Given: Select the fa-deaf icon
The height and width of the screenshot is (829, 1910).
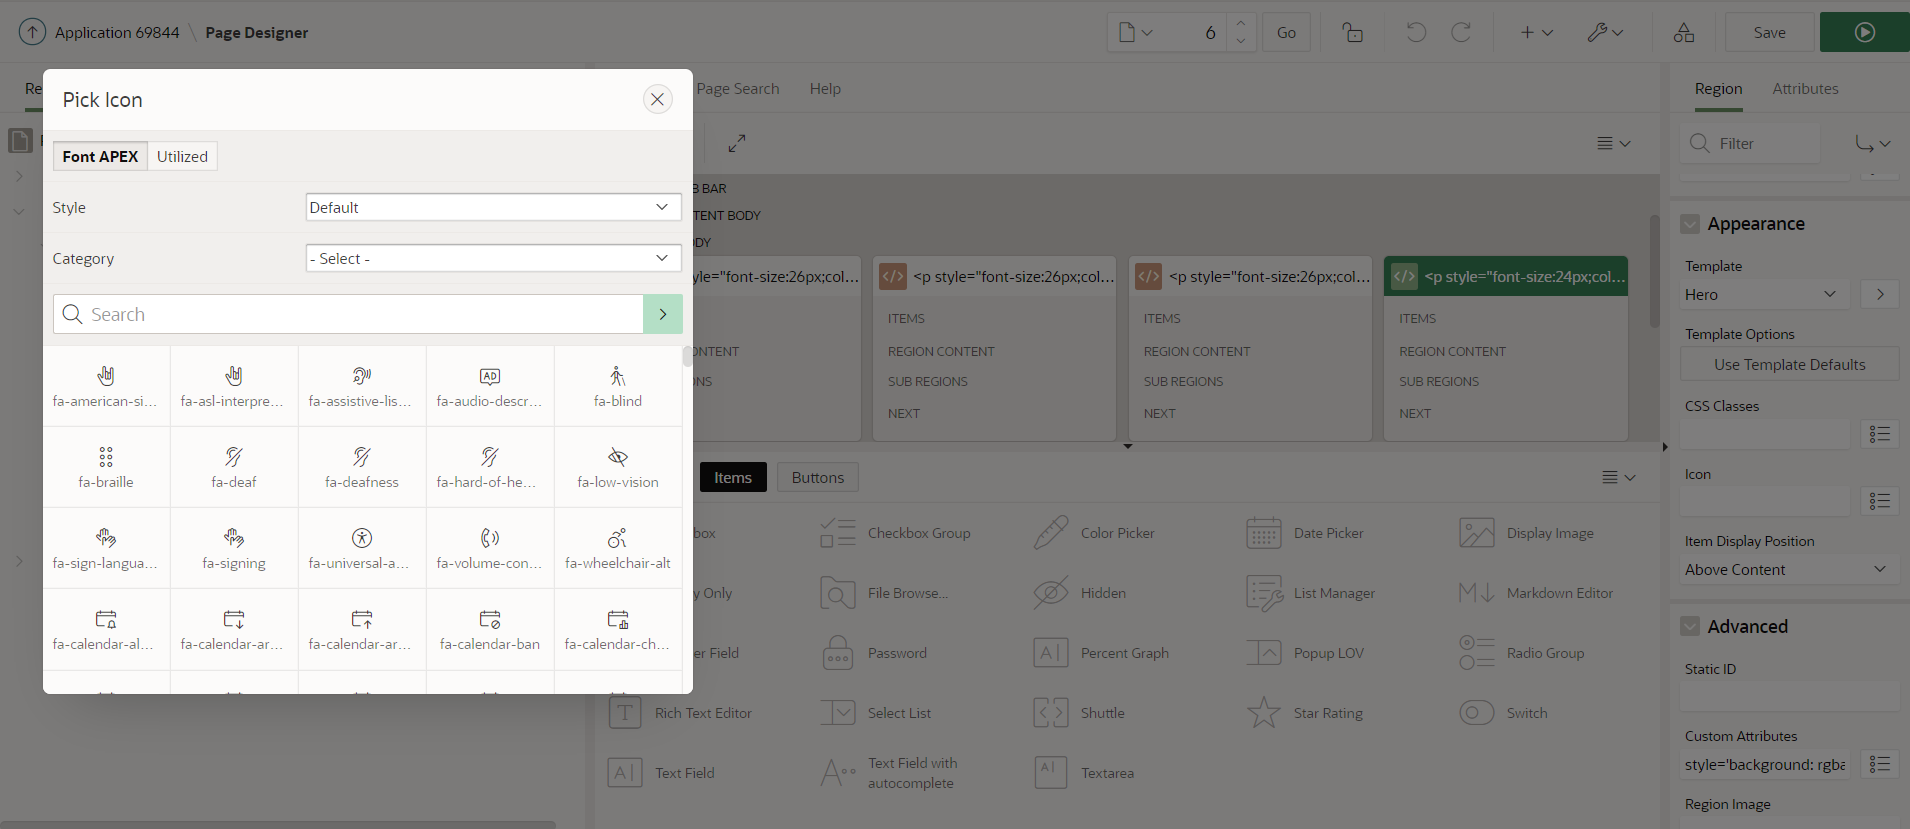Looking at the screenshot, I should [x=234, y=467].
